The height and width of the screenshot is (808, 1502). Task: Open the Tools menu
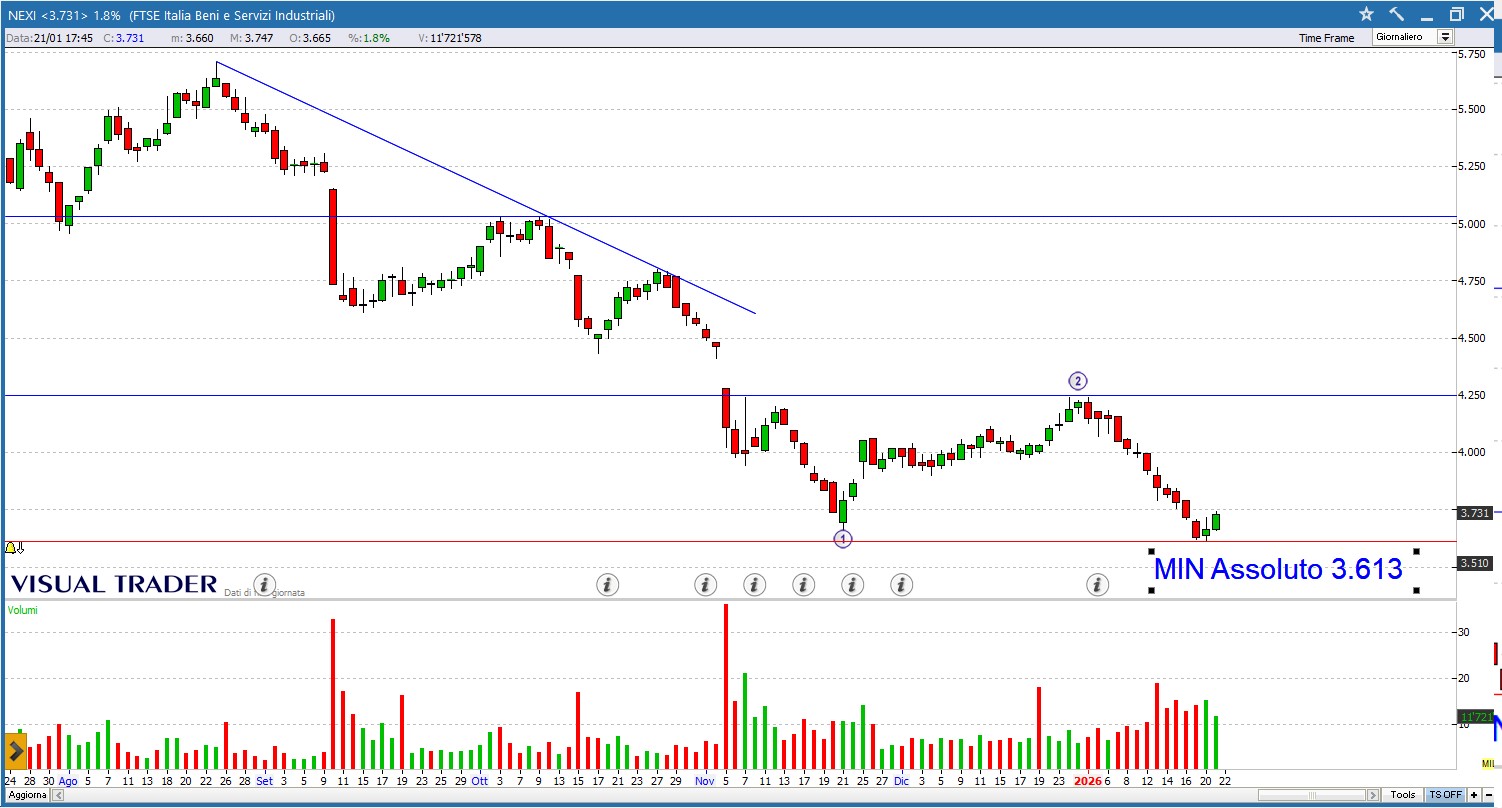coord(1402,795)
